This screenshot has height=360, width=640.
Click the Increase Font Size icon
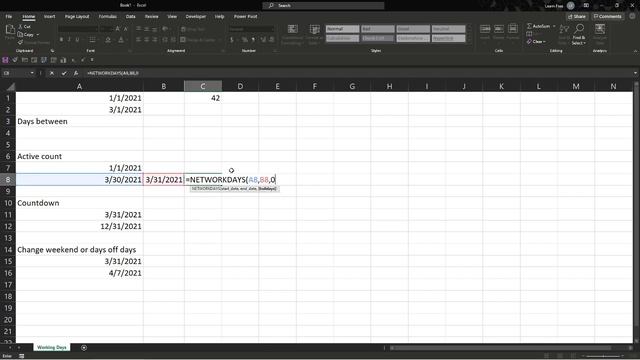tap(118, 29)
